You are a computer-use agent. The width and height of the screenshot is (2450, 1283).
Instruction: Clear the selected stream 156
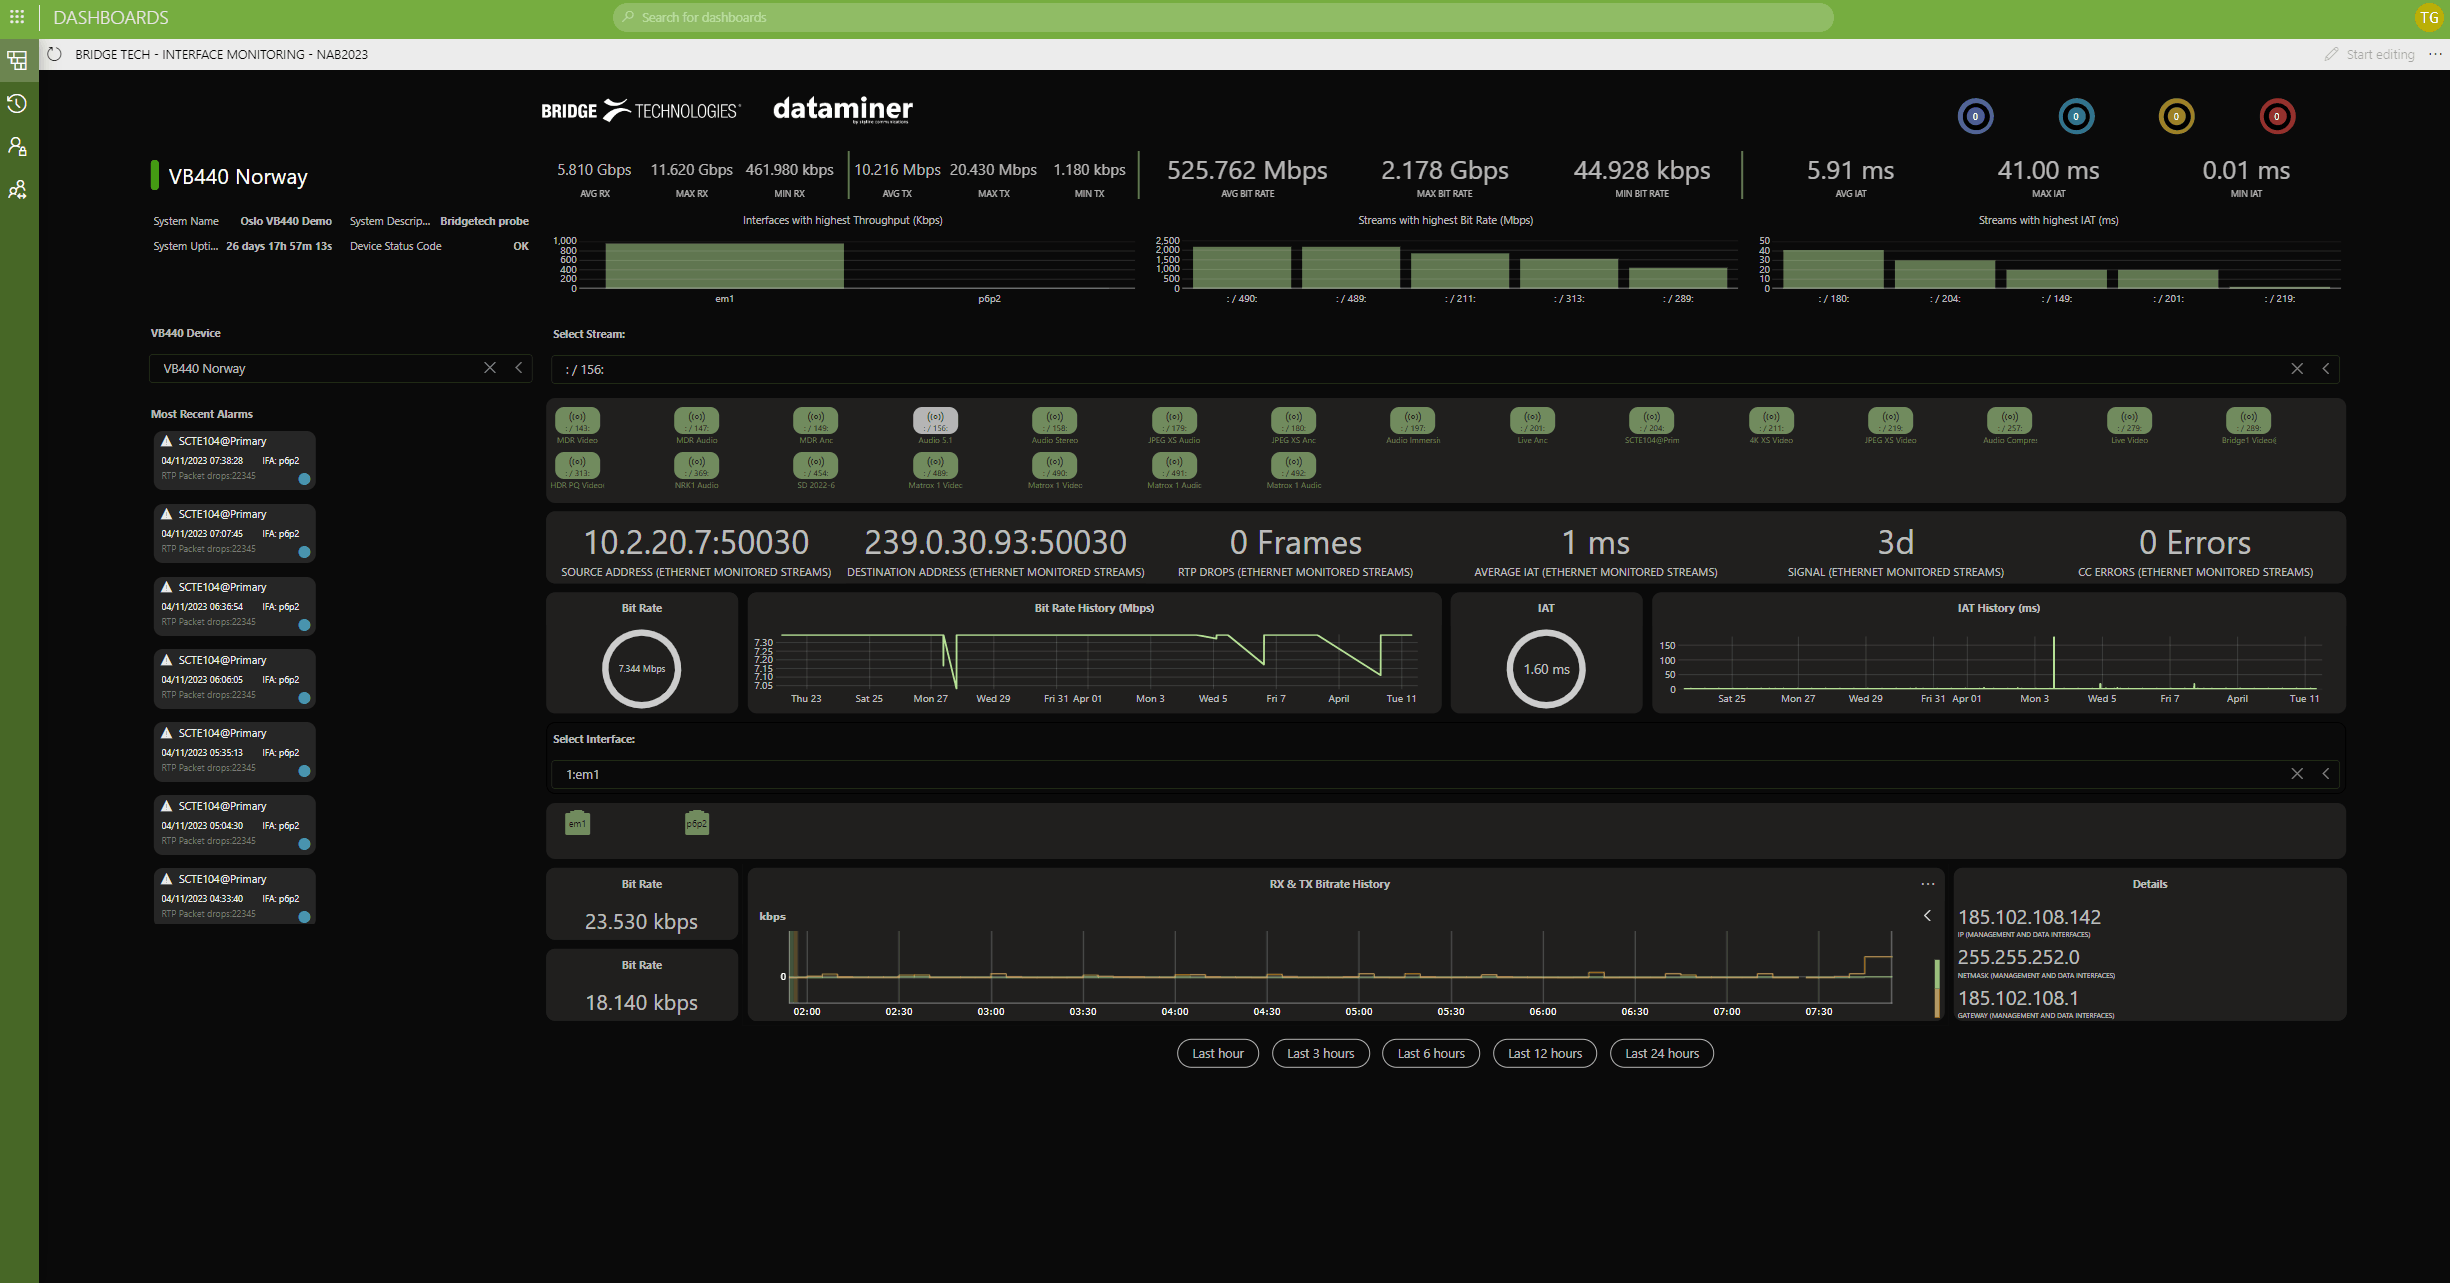click(x=2297, y=369)
